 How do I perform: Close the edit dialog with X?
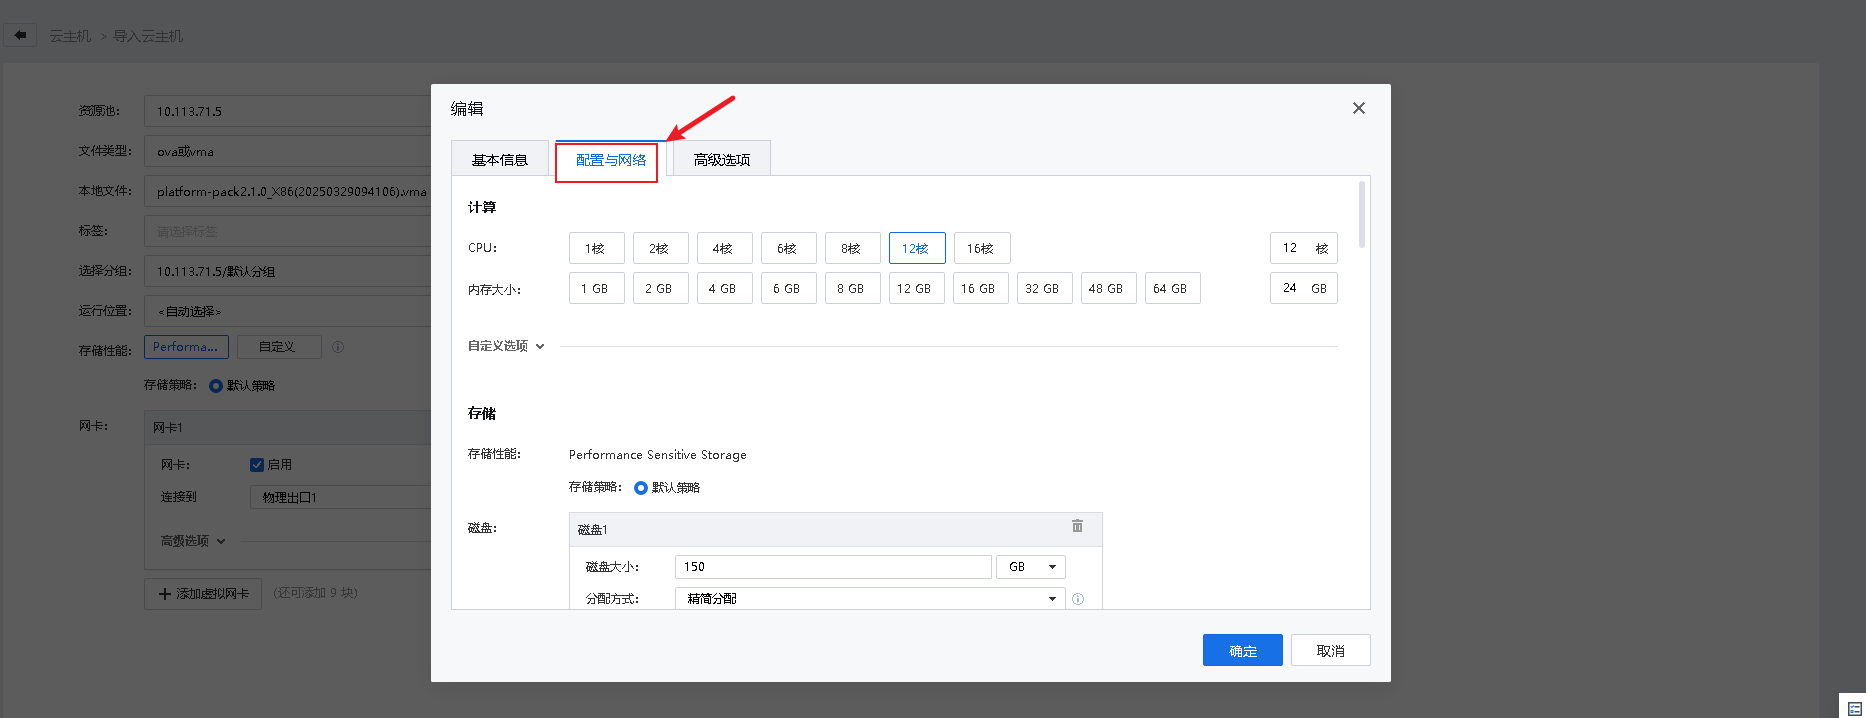coord(1358,108)
